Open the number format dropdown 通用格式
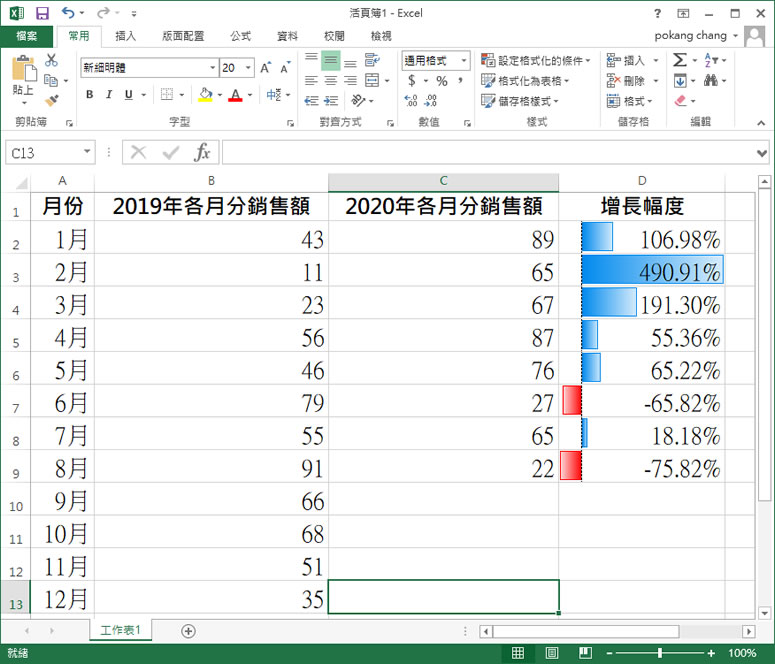This screenshot has width=775, height=664. 464,61
